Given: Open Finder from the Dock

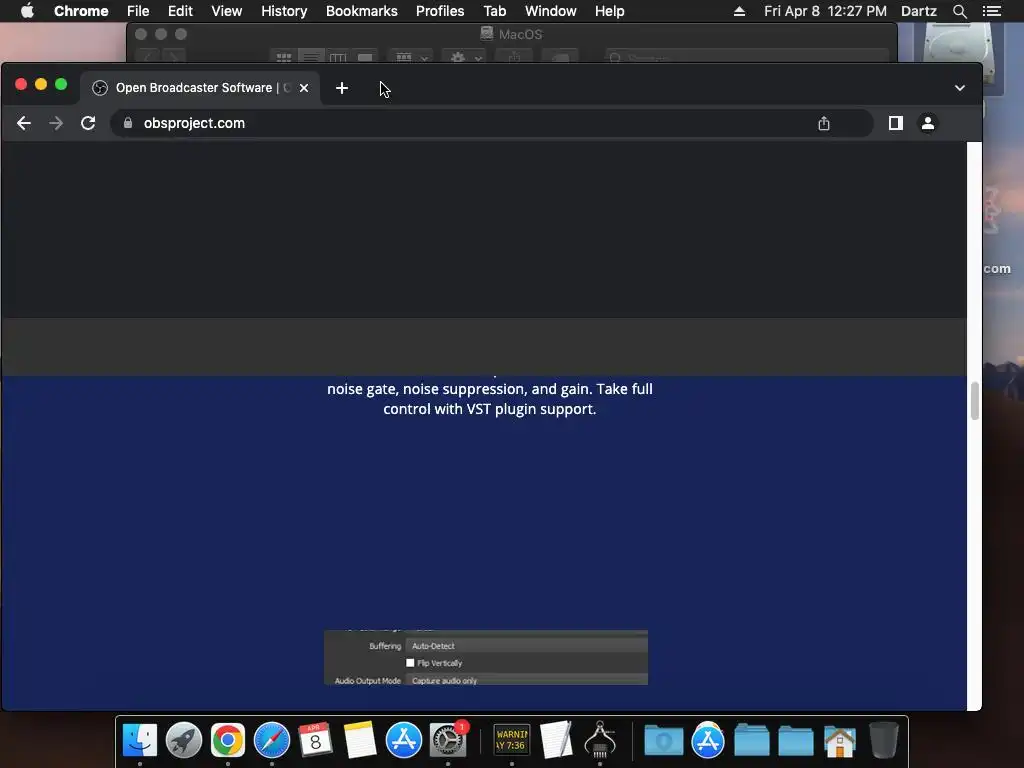Looking at the screenshot, I should (140, 740).
